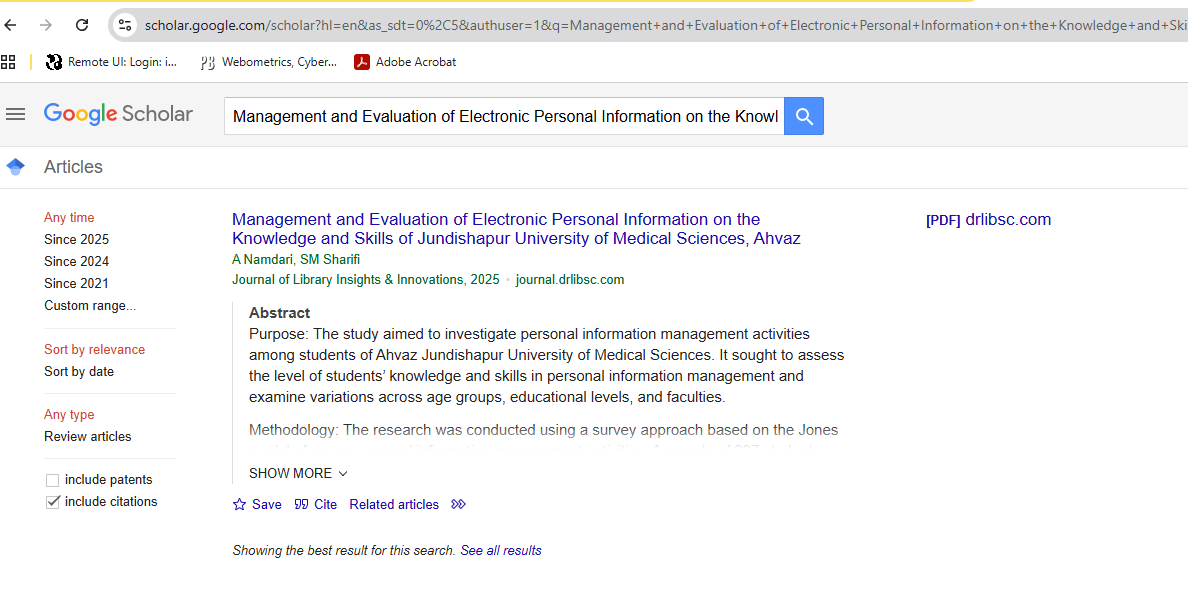1188x614 pixels.
Task: Click the Google Scholar logo
Action: (118, 114)
